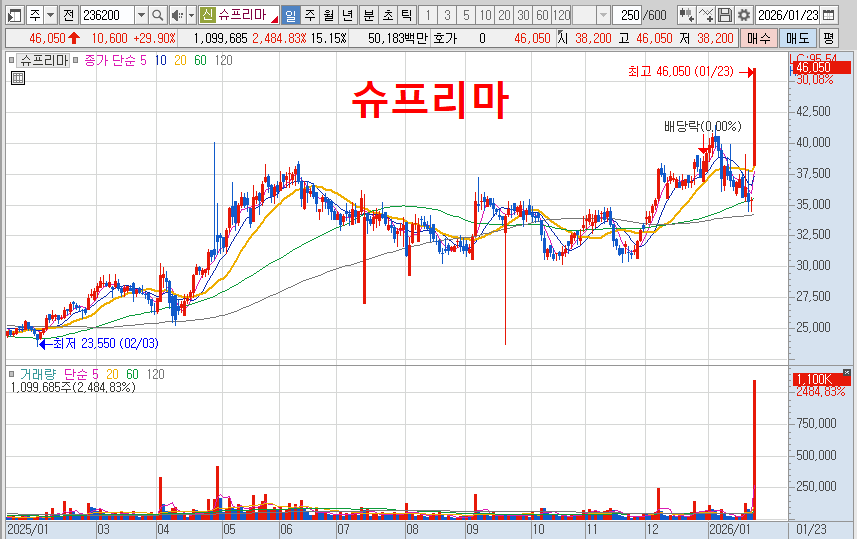
Task: Choose the 120 interval button
Action: pyautogui.click(x=561, y=15)
